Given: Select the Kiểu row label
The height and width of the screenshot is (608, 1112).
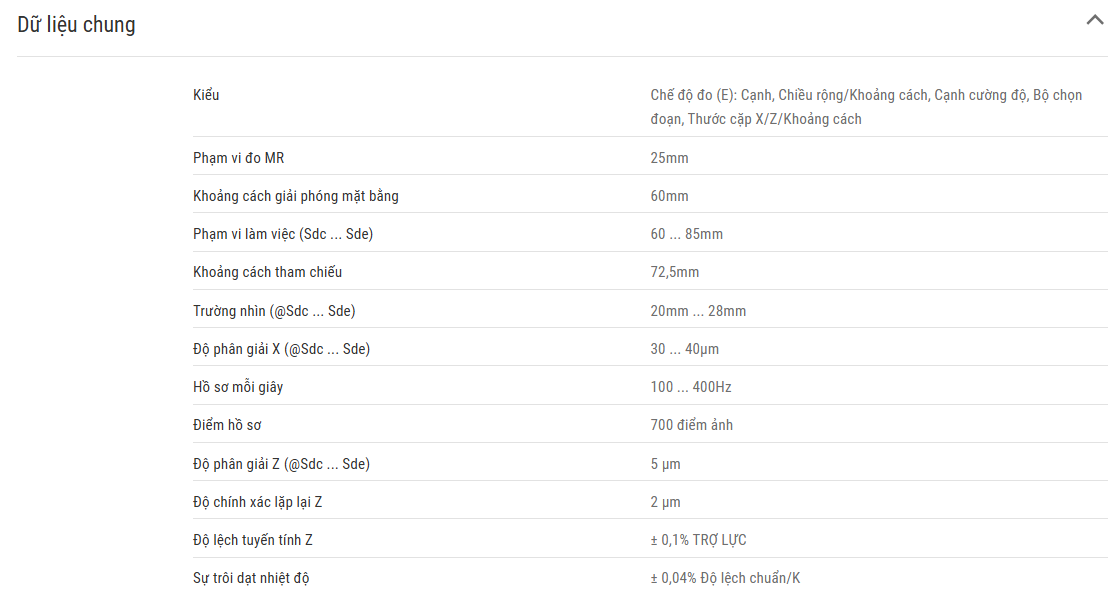Looking at the screenshot, I should [x=206, y=95].
